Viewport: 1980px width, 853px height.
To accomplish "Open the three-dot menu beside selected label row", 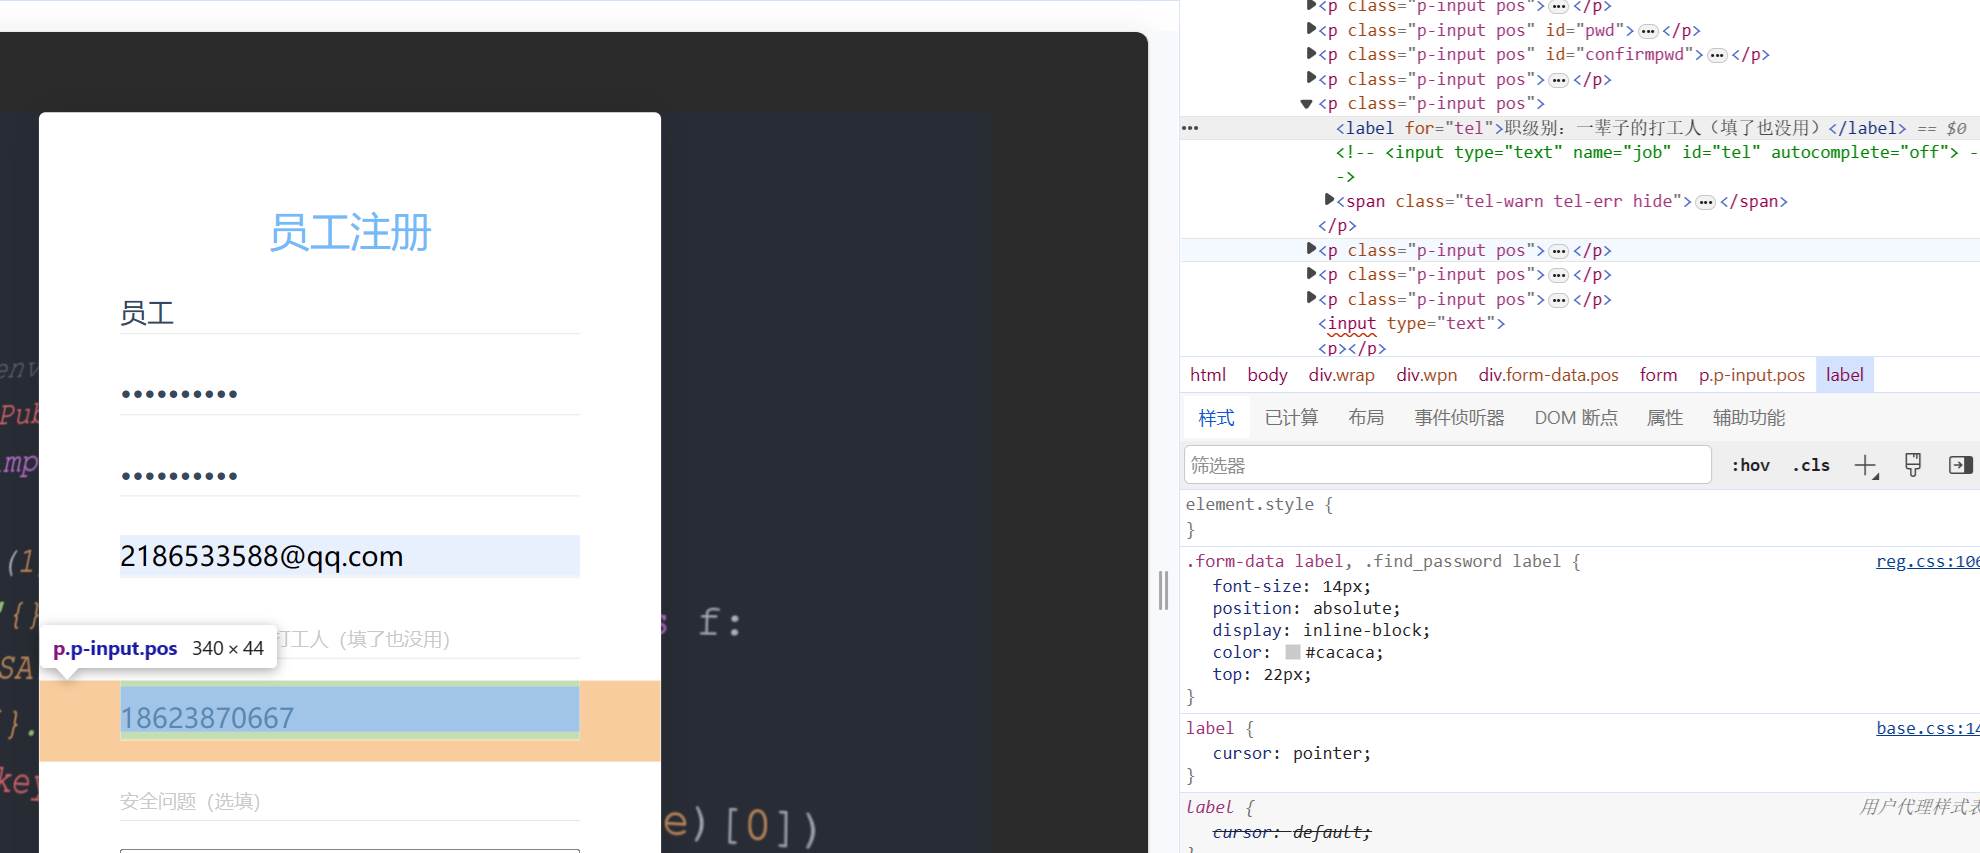I will pyautogui.click(x=1190, y=128).
